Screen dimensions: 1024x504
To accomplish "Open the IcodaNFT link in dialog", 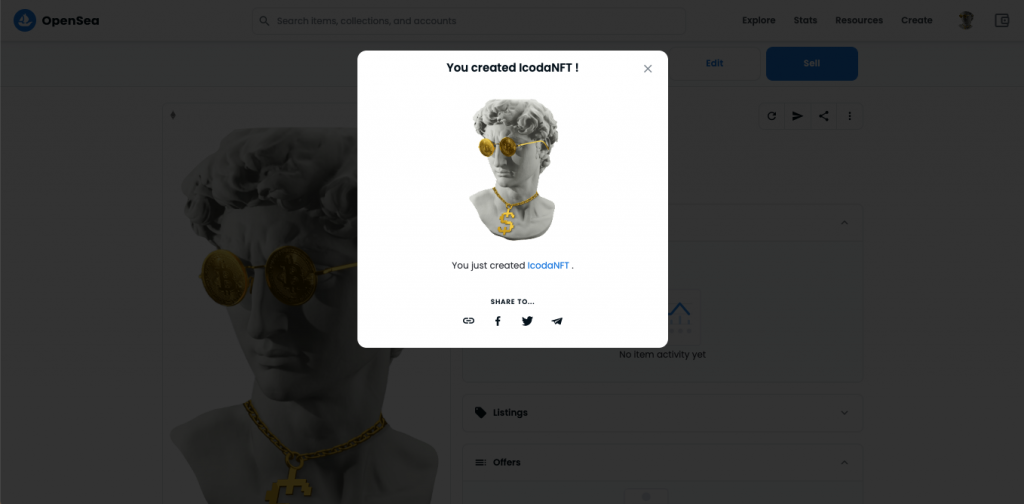I will coord(548,266).
